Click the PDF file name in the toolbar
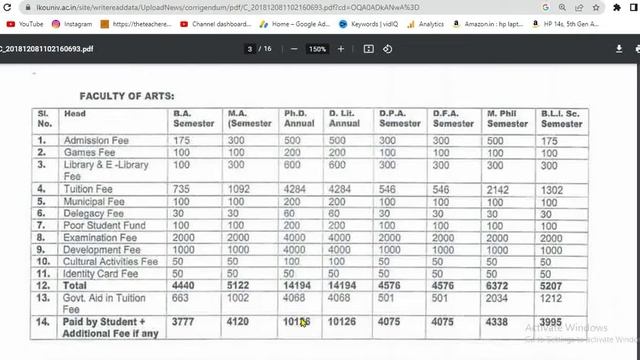Screen dimensions: 640x360 (x=47, y=49)
